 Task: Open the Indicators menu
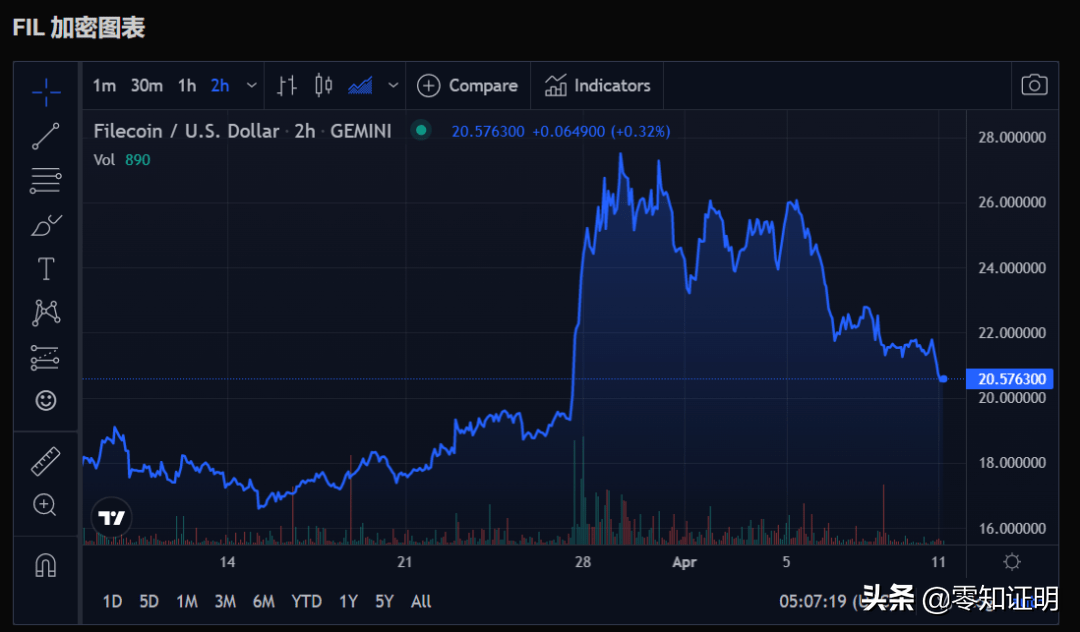(x=597, y=85)
